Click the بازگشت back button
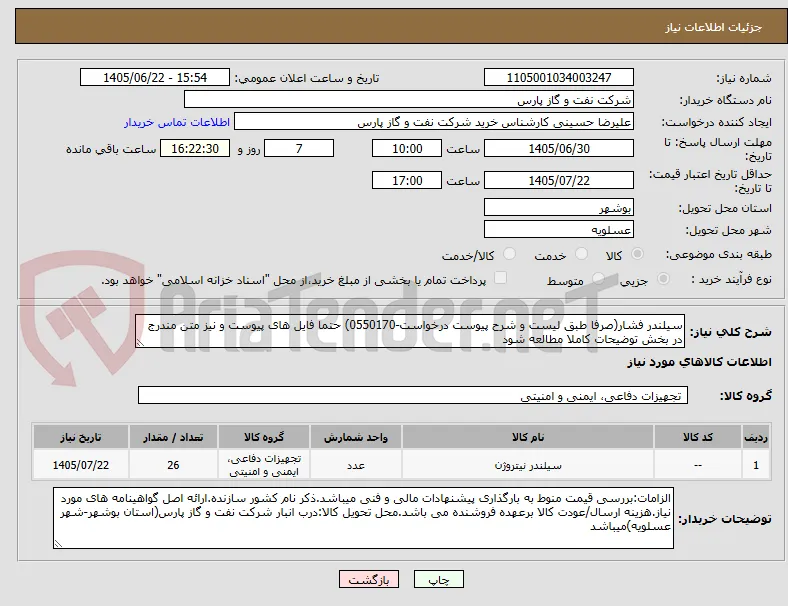 pos(369,579)
